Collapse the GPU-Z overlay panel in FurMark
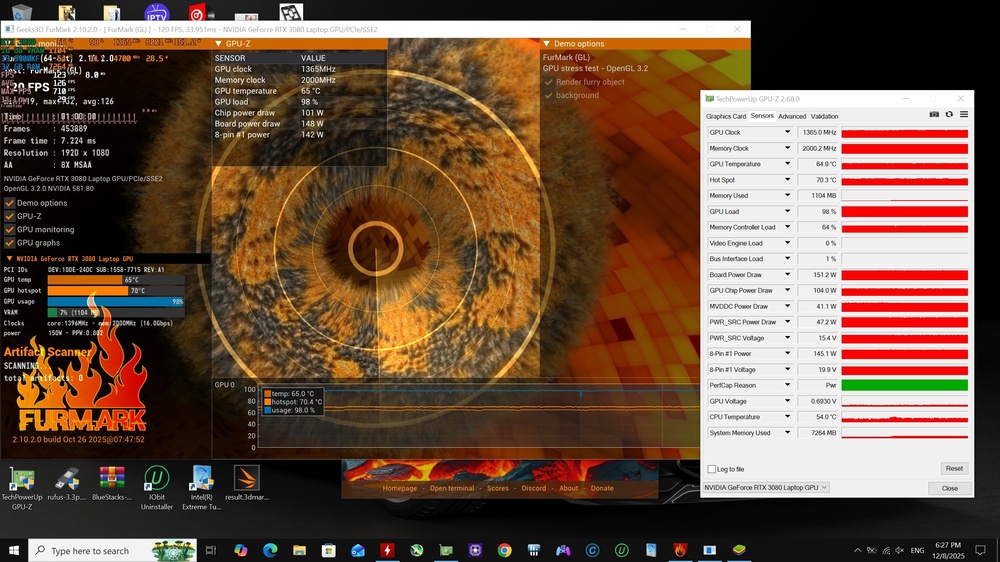 [x=217, y=44]
